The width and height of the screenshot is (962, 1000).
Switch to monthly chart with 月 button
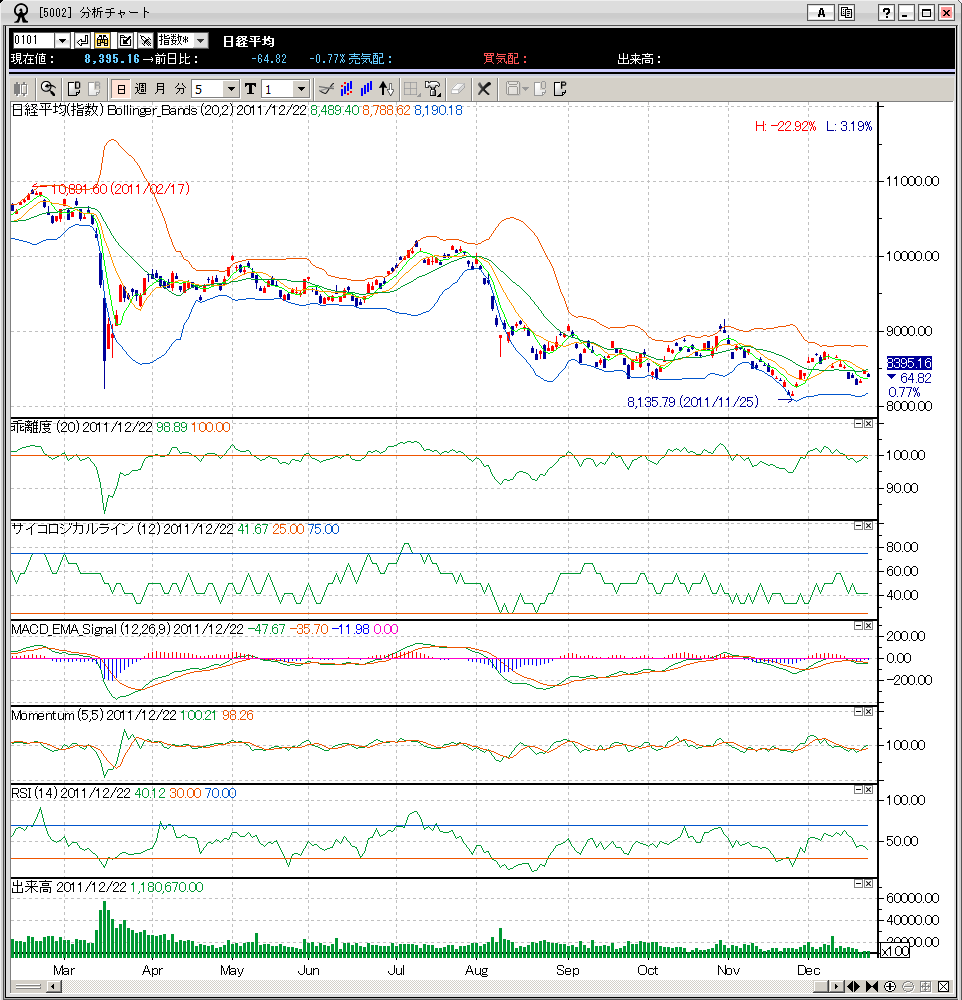160,88
